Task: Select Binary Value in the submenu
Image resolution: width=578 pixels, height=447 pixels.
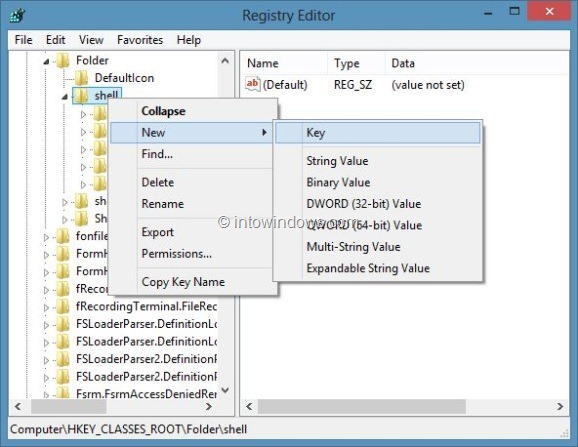Action: point(378,182)
